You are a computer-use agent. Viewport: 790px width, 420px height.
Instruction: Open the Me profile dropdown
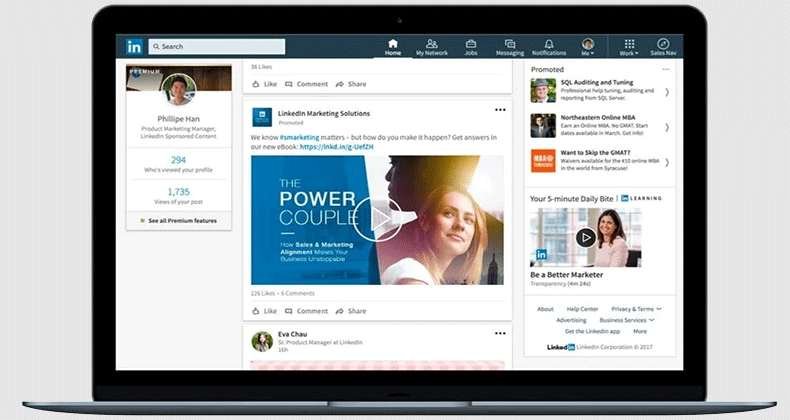[x=588, y=47]
